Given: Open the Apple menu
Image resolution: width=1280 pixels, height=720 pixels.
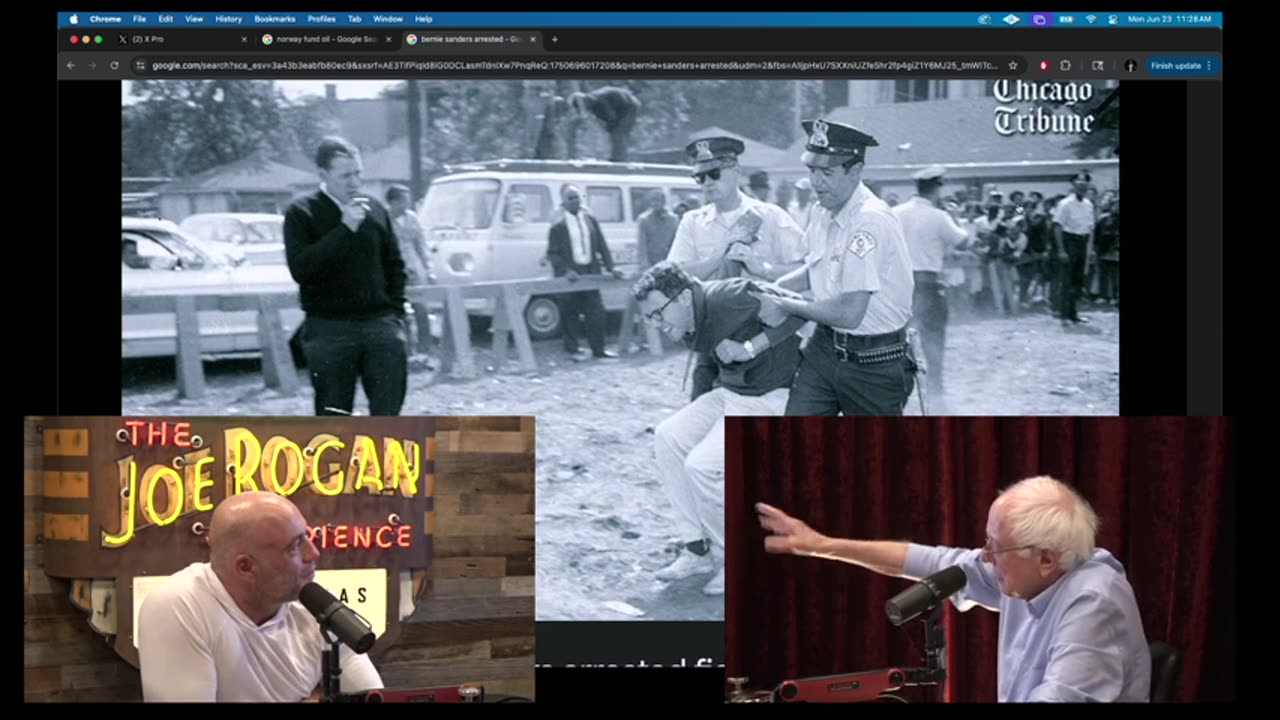Looking at the screenshot, I should coord(73,19).
